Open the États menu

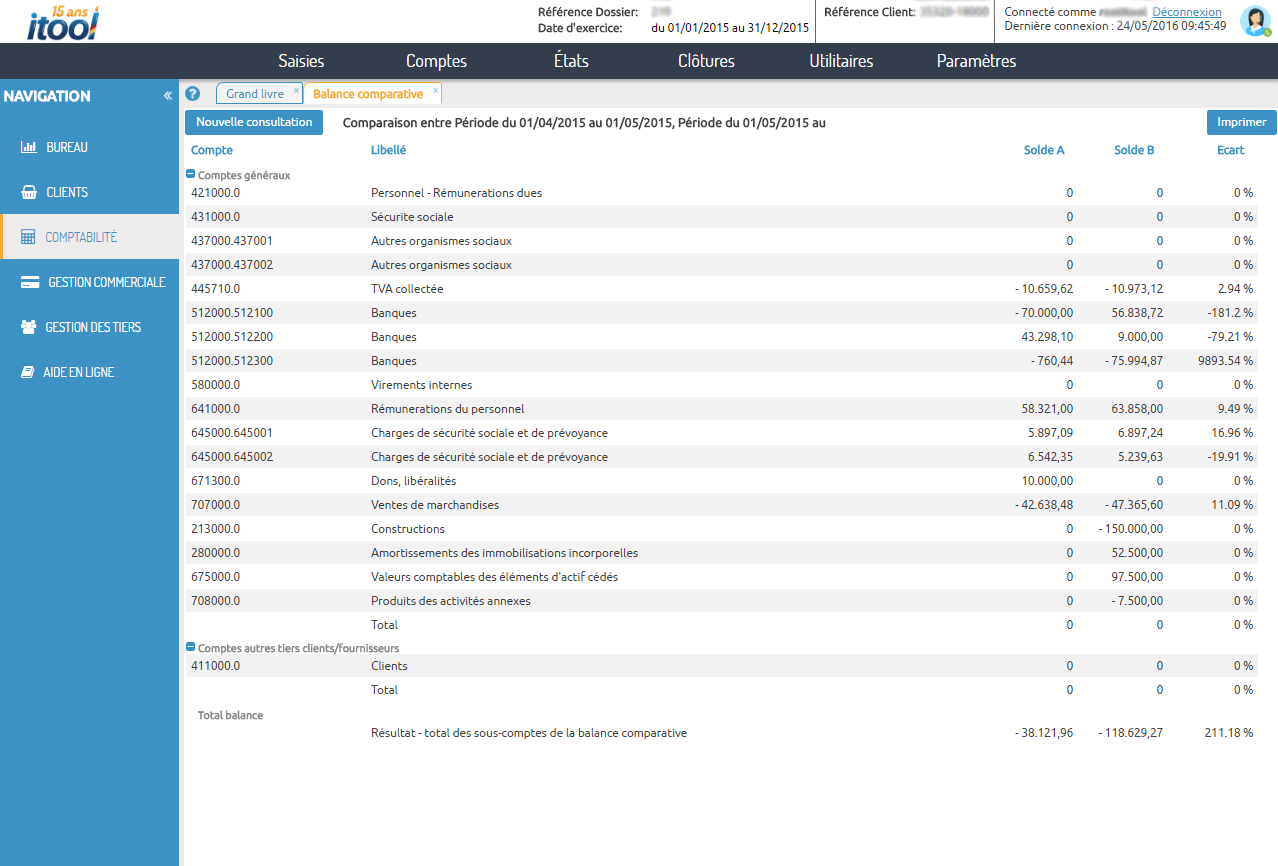[571, 61]
